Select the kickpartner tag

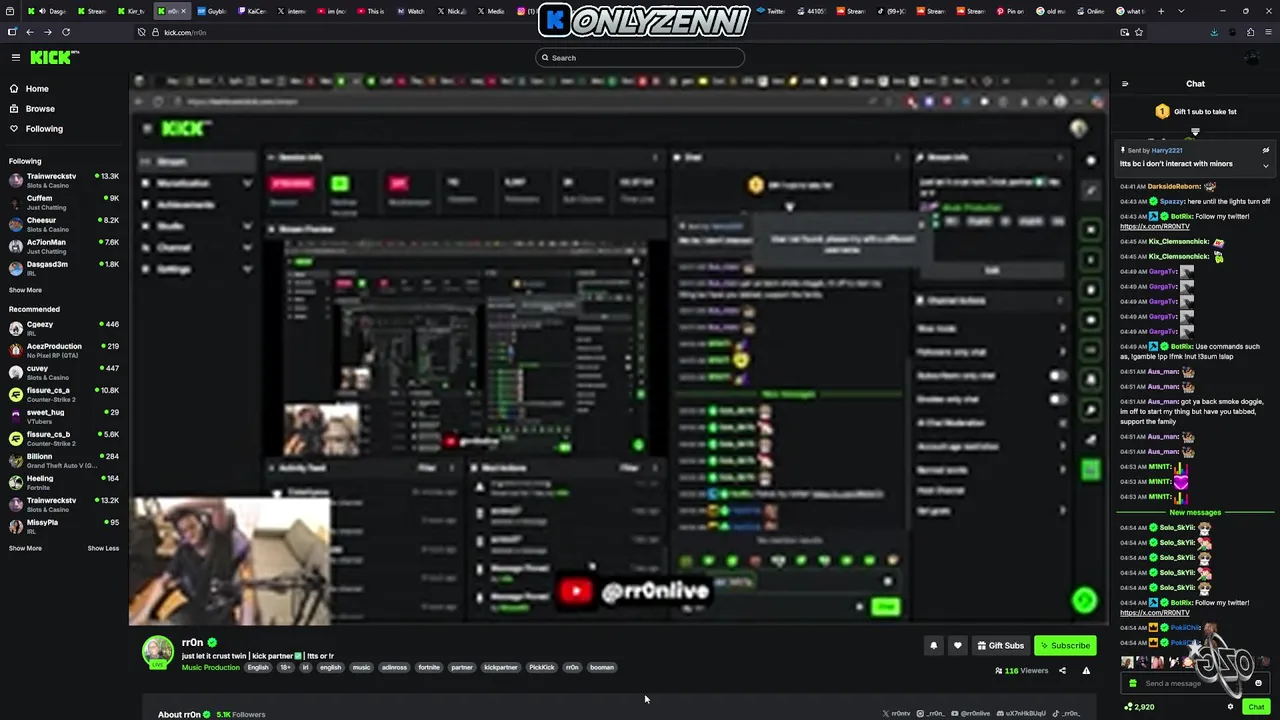tap(500, 667)
